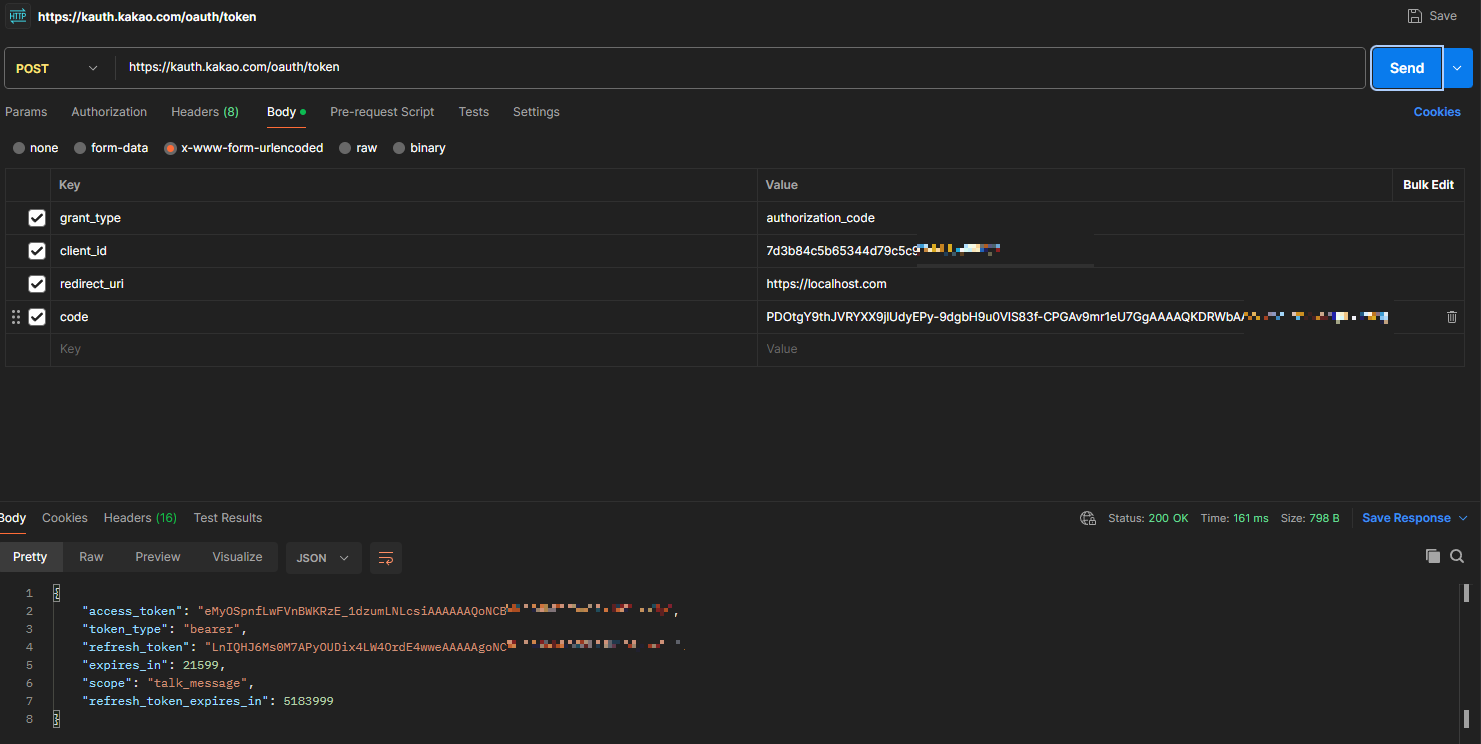Switch to the response Cookies tab

(65, 518)
